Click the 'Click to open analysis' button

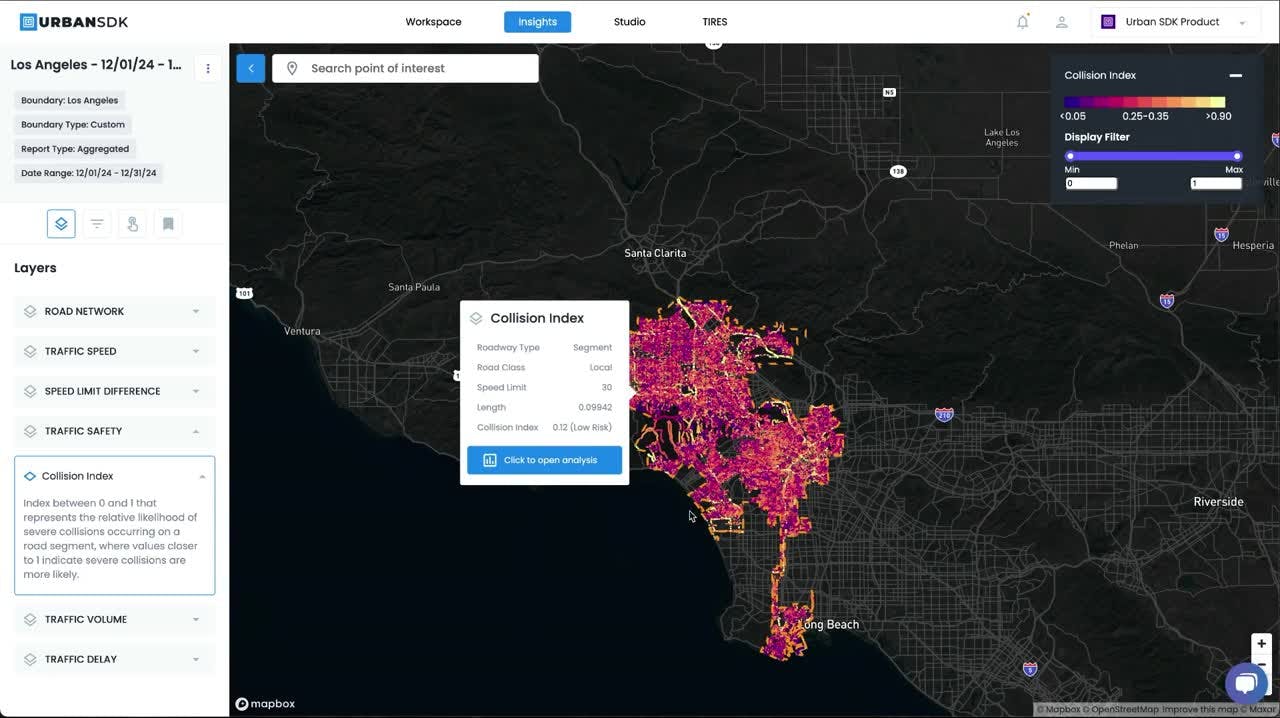tap(544, 460)
